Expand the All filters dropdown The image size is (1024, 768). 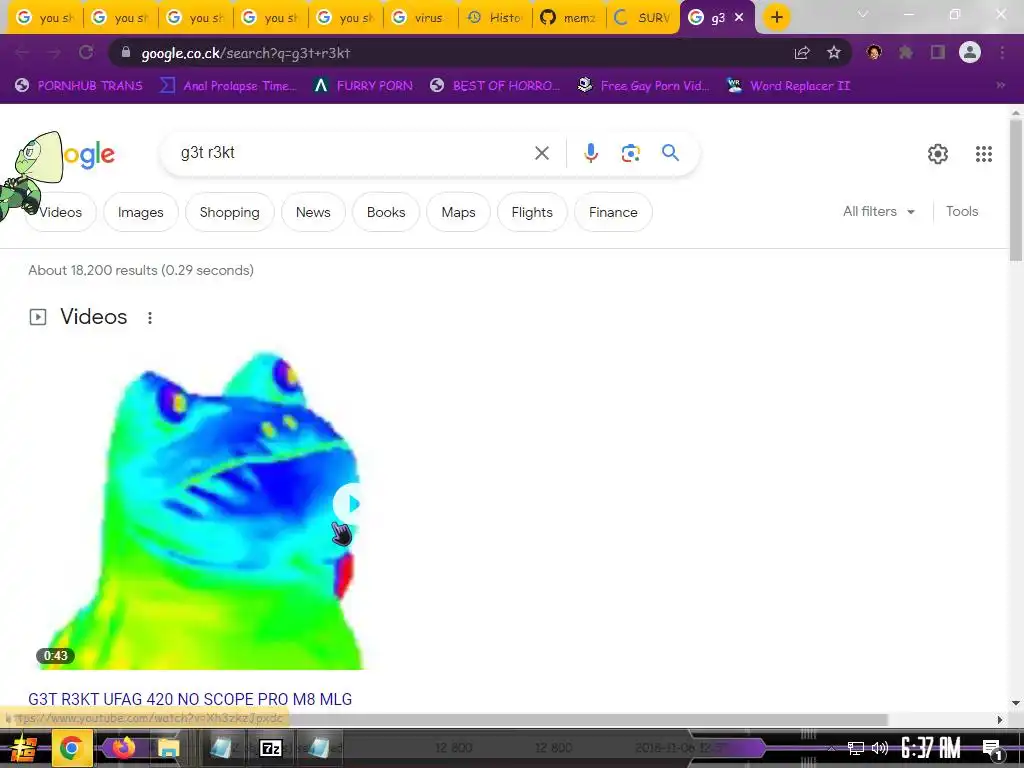878,212
